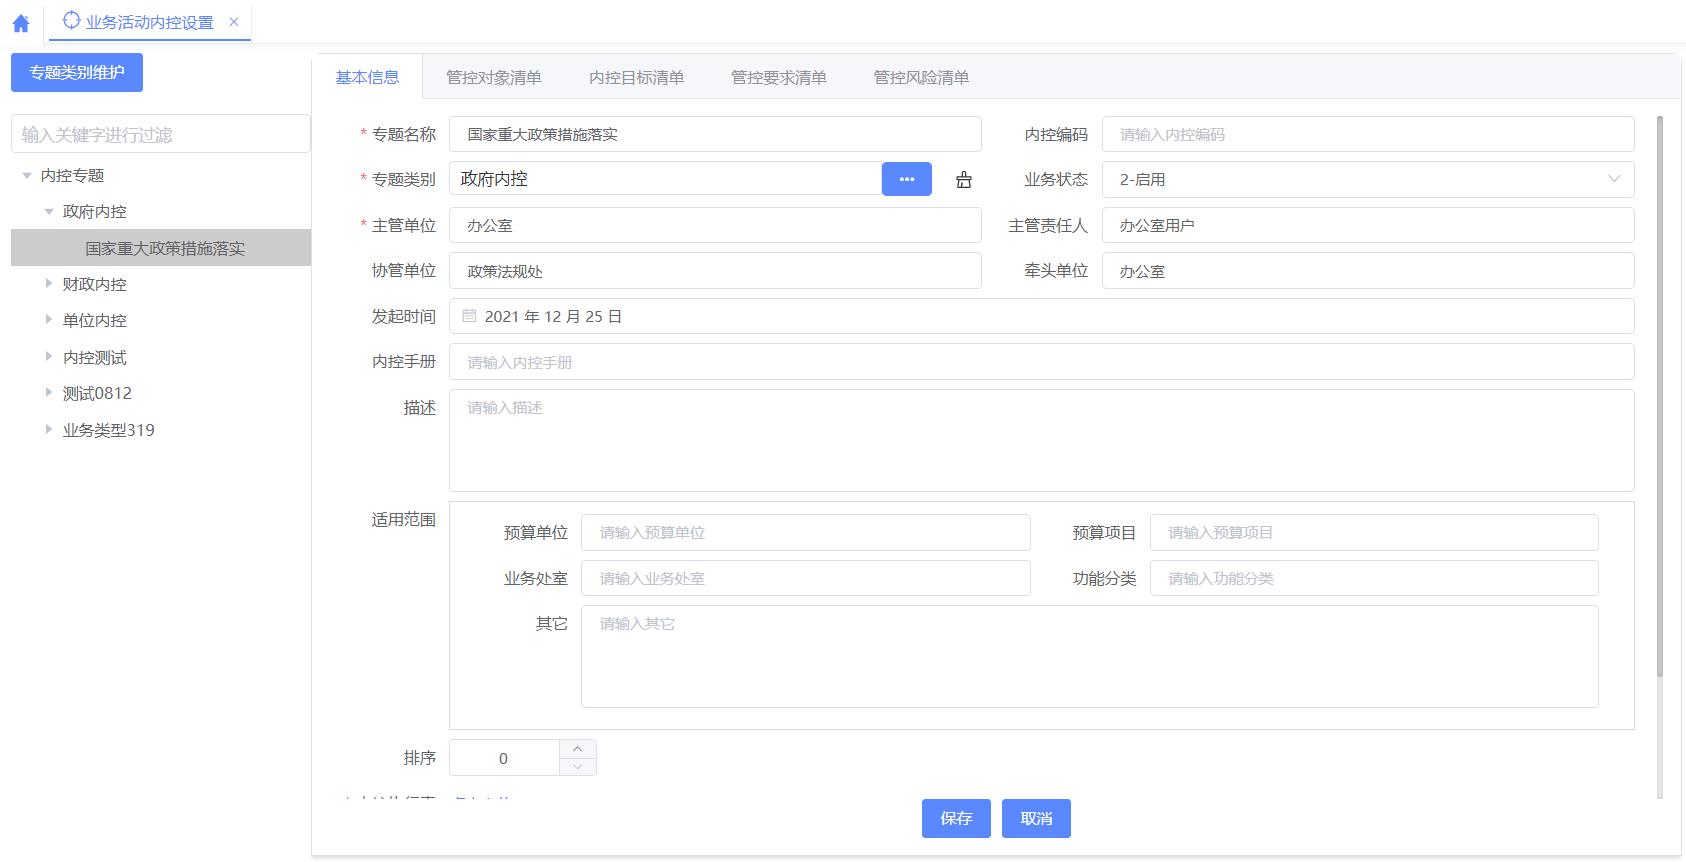
Task: Click the 其它 text area
Action: tap(1090, 656)
